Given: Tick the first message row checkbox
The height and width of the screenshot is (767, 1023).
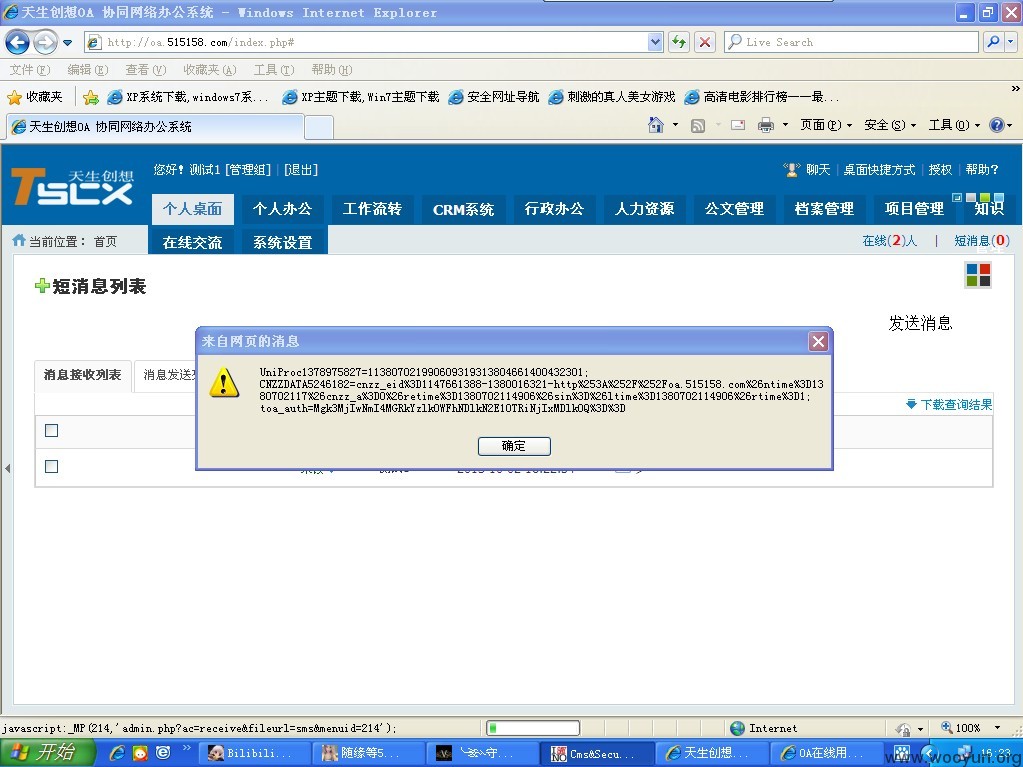Looking at the screenshot, I should tap(52, 466).
